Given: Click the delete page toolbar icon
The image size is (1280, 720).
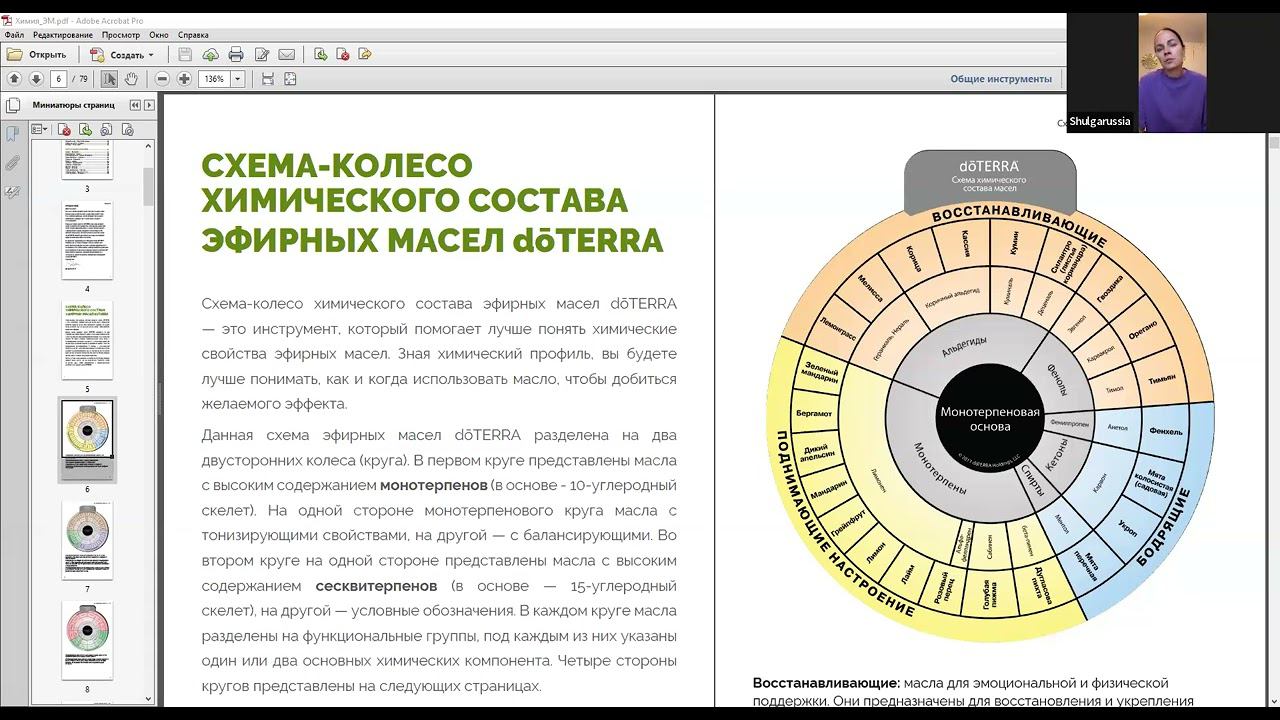Looking at the screenshot, I should pyautogui.click(x=342, y=54).
